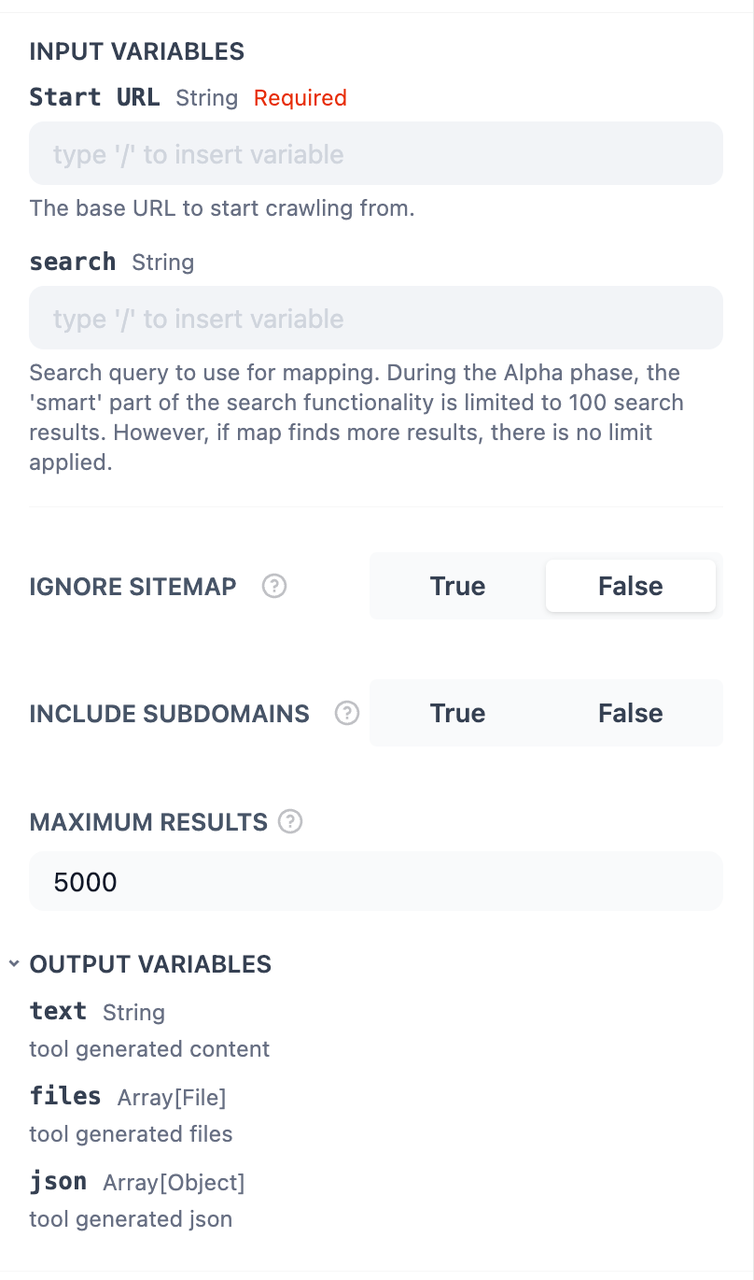Image resolution: width=754 pixels, height=1280 pixels.
Task: Click the INCLUDE SUBDOMAINS help question-mark icon
Action: (x=347, y=713)
